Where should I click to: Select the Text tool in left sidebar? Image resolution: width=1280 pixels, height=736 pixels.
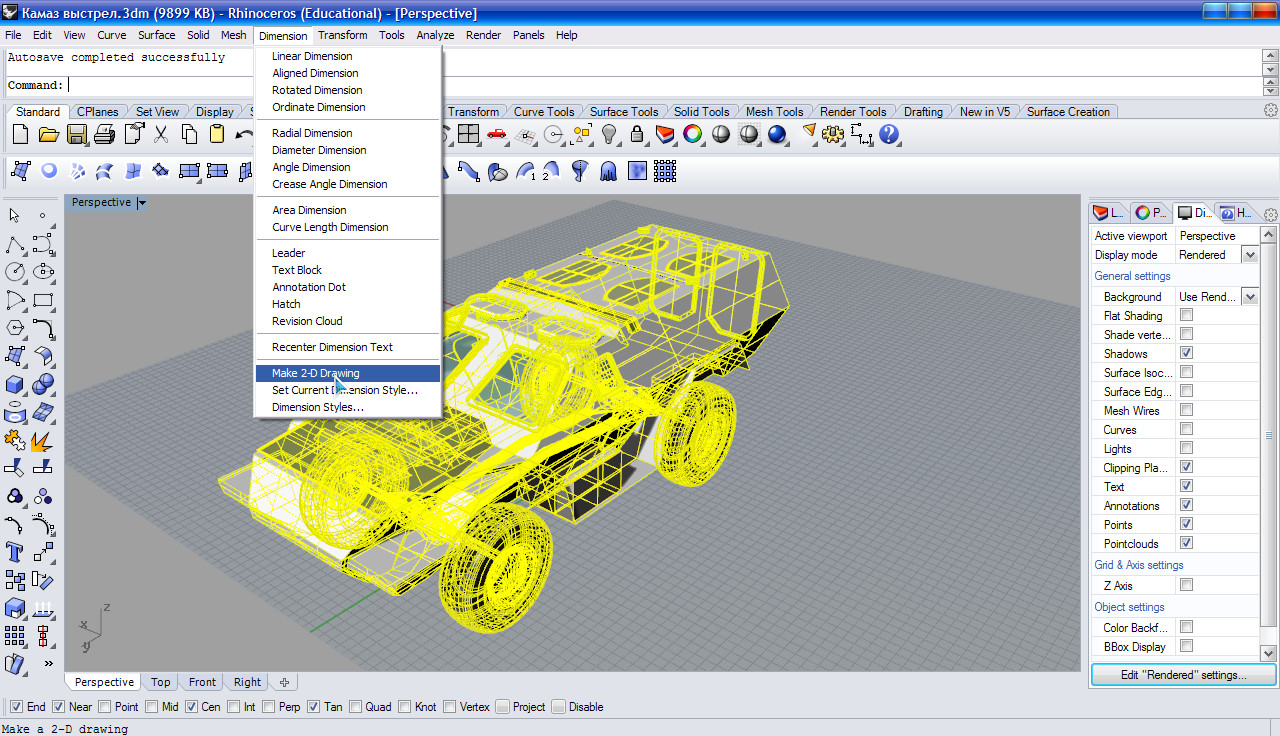pyautogui.click(x=15, y=551)
